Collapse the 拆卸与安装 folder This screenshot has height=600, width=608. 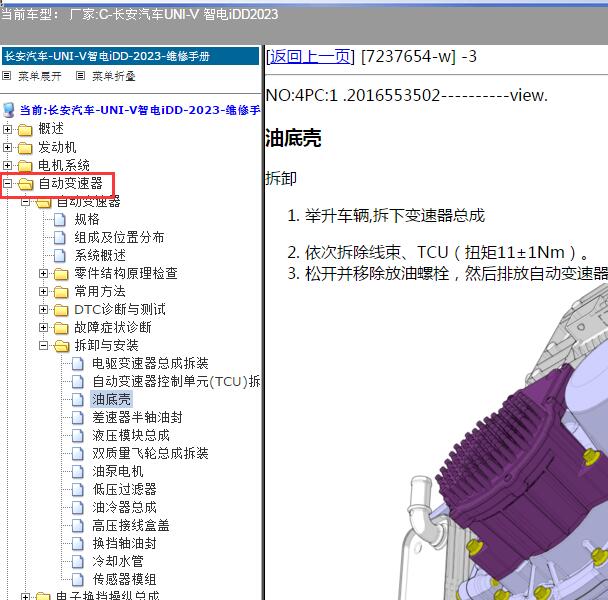click(x=43, y=346)
